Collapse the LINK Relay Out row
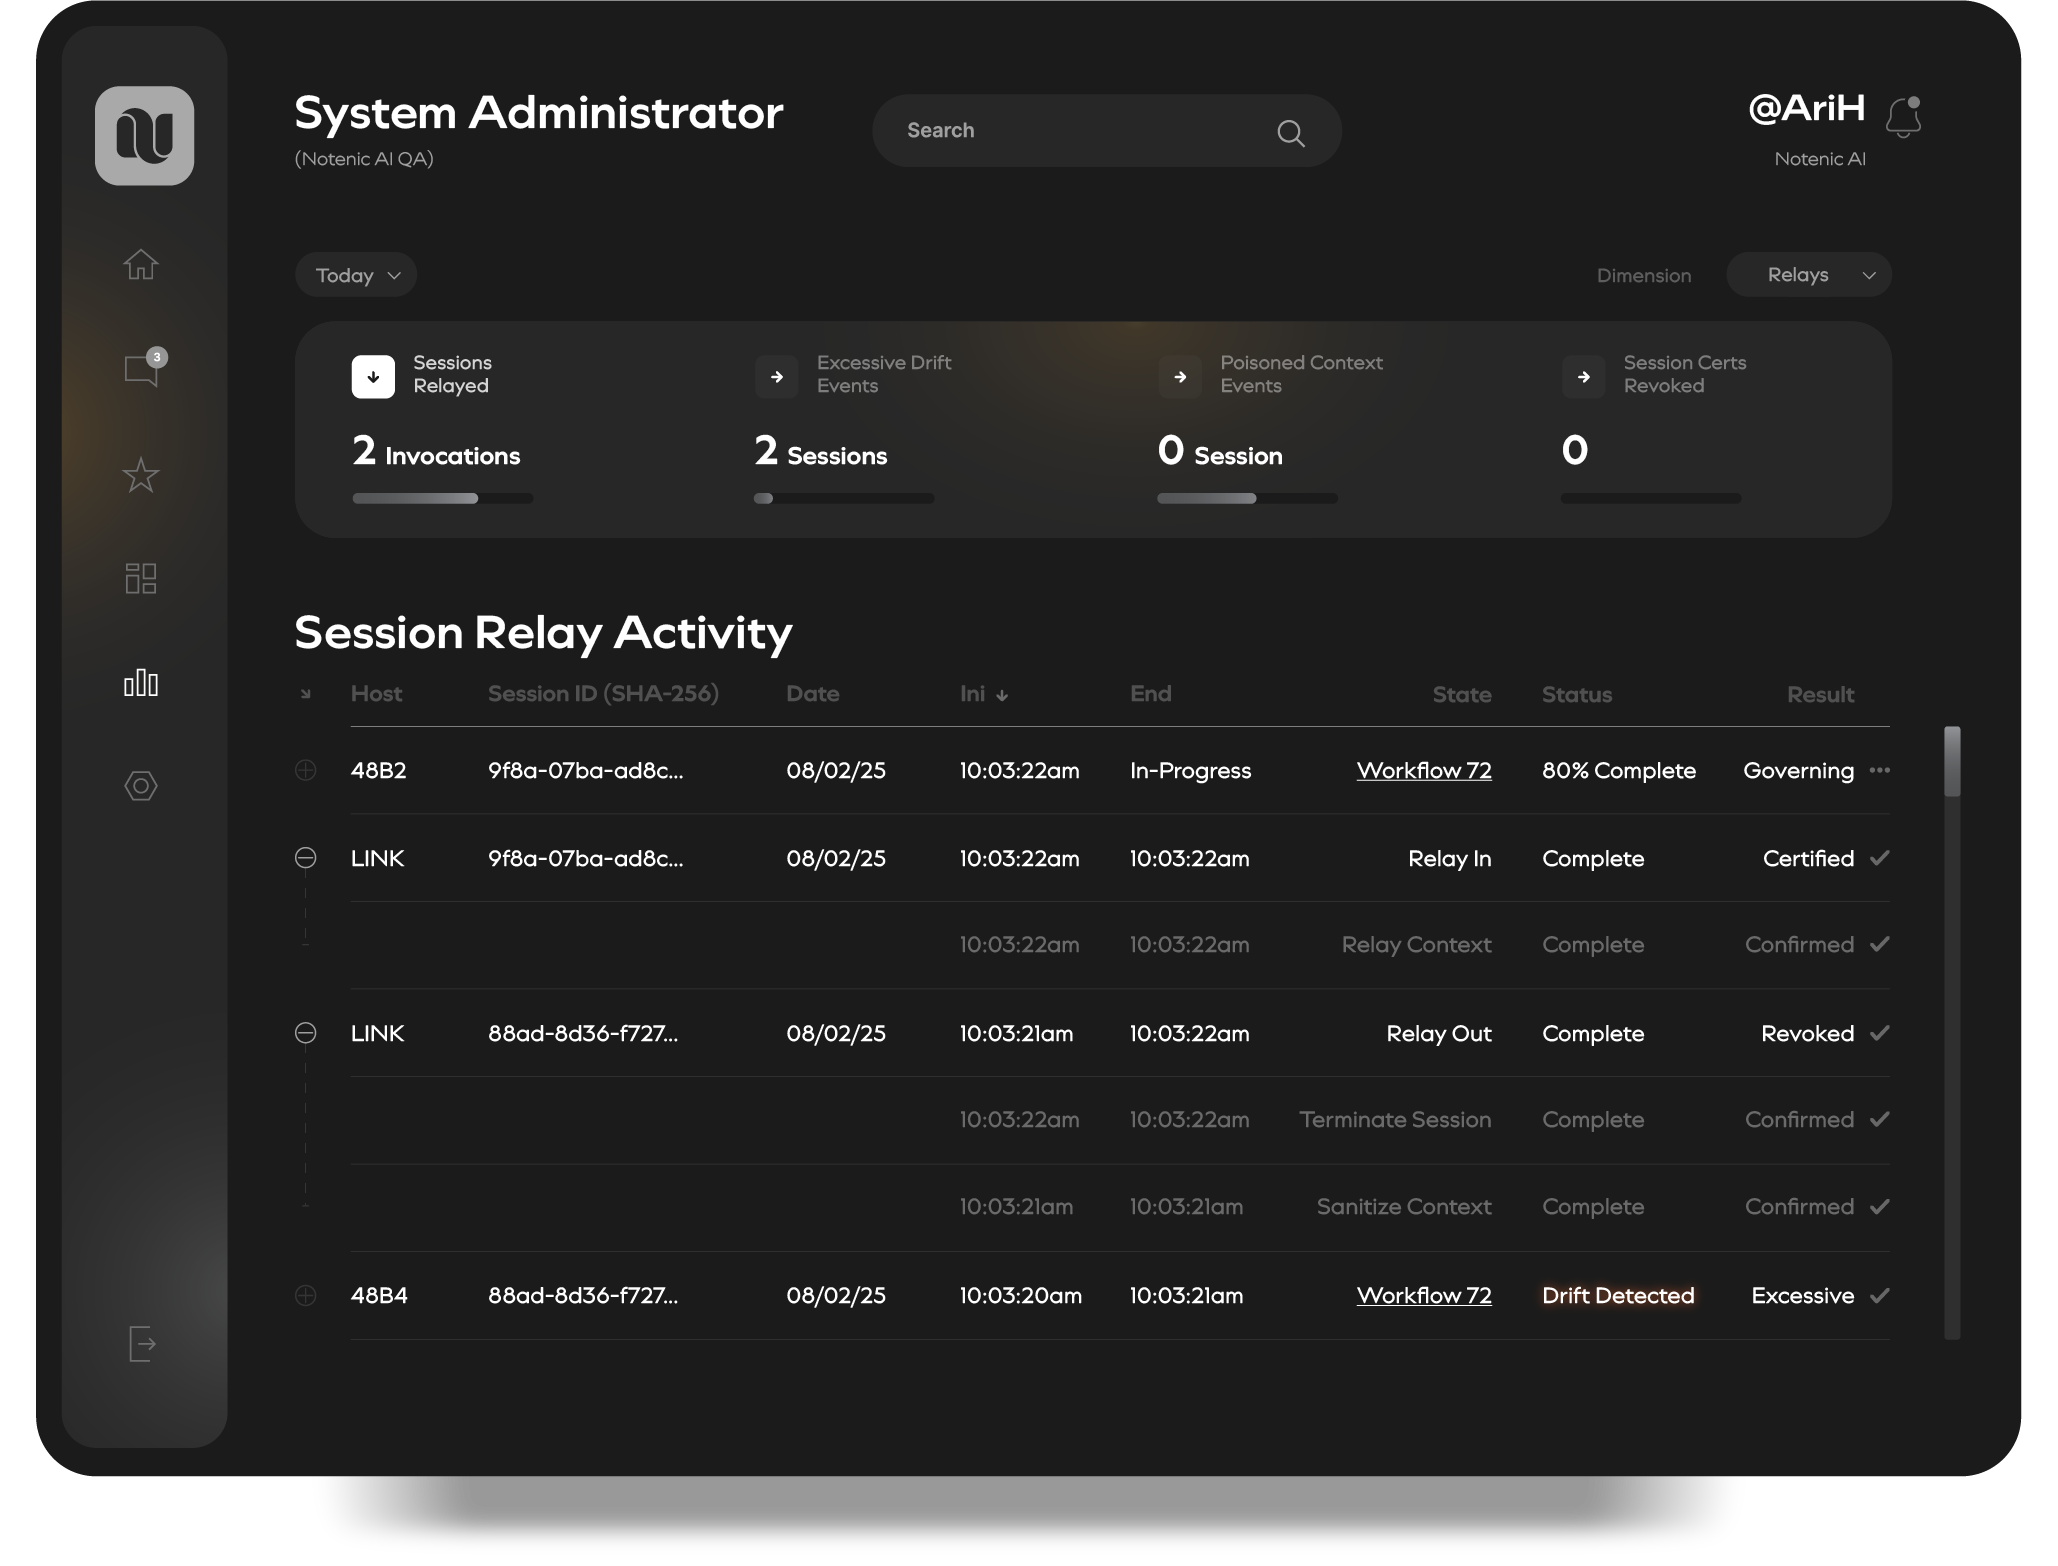Viewport: 2058px width, 1566px height. (306, 1033)
